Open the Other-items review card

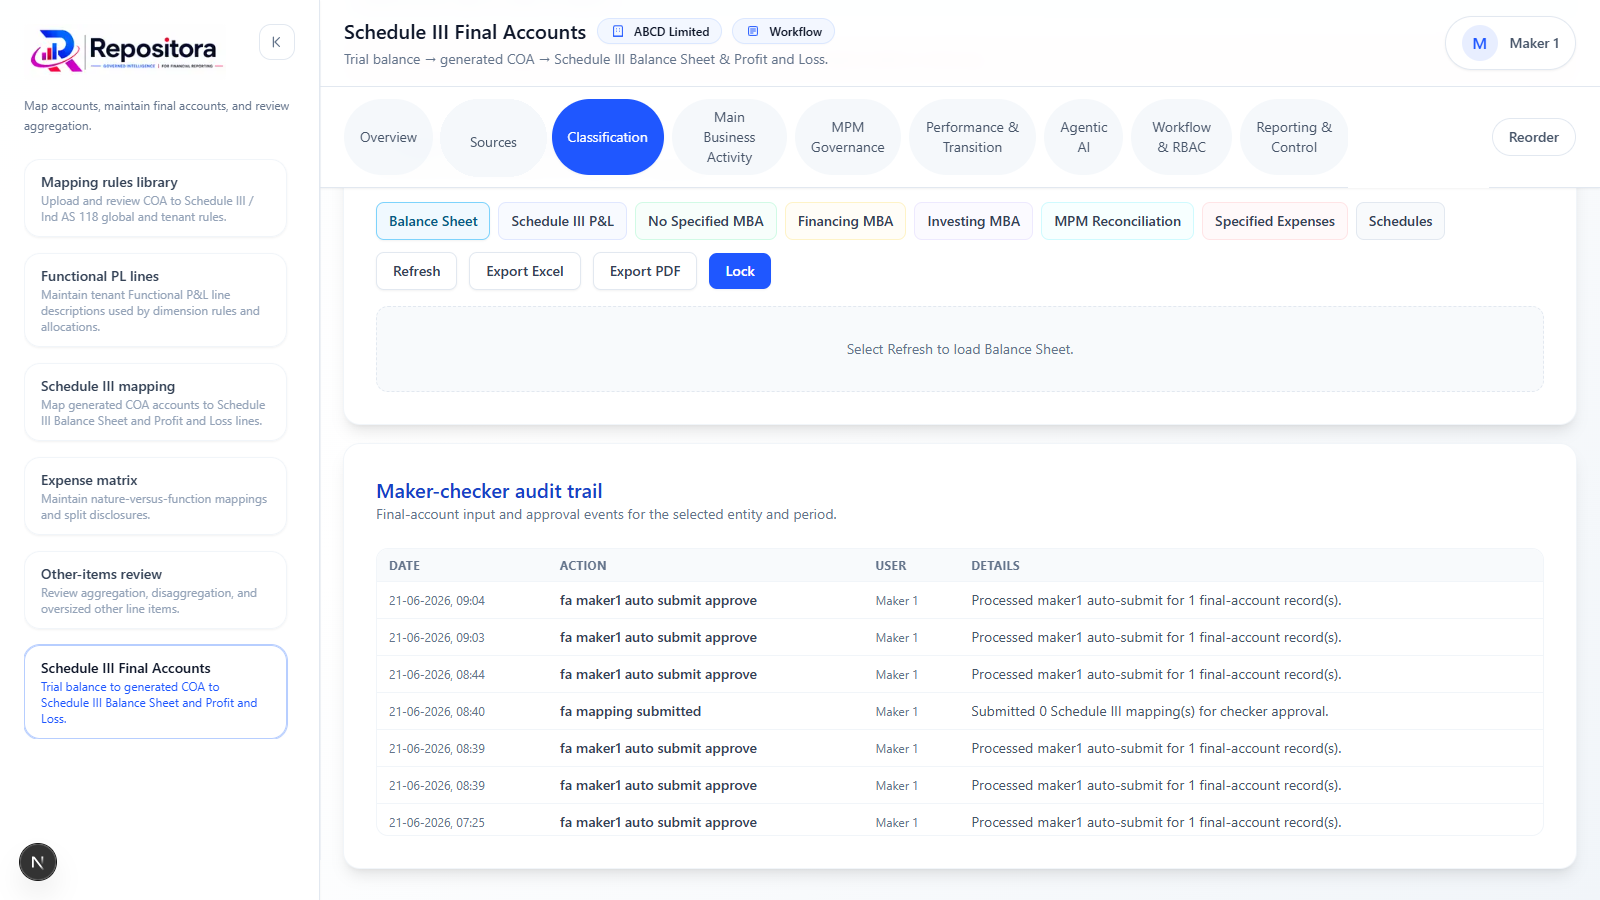pos(155,590)
